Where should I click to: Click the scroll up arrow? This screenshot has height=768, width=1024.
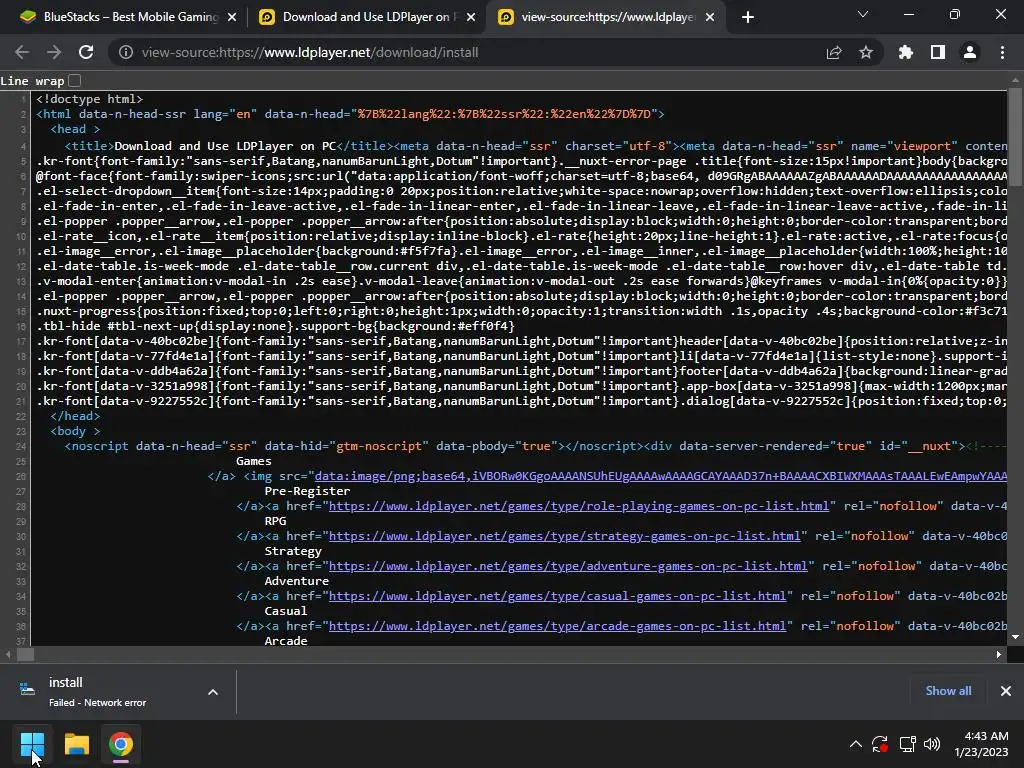[1015, 80]
